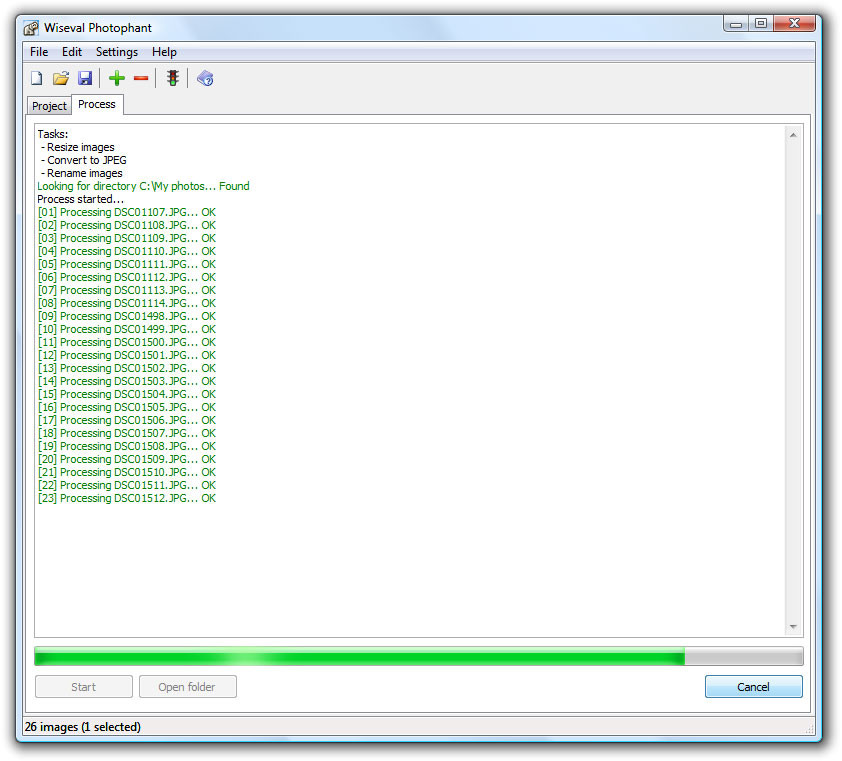The image size is (842, 761).
Task: Click log line '[10] Processing DSC01499.JPG... OK'
Action: click(127, 329)
